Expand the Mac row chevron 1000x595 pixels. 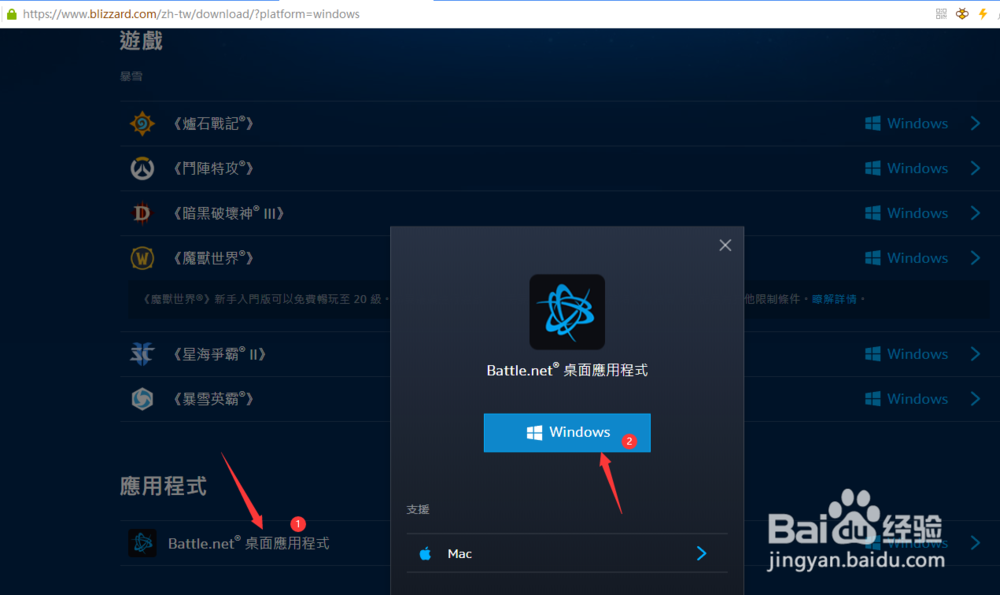[702, 554]
